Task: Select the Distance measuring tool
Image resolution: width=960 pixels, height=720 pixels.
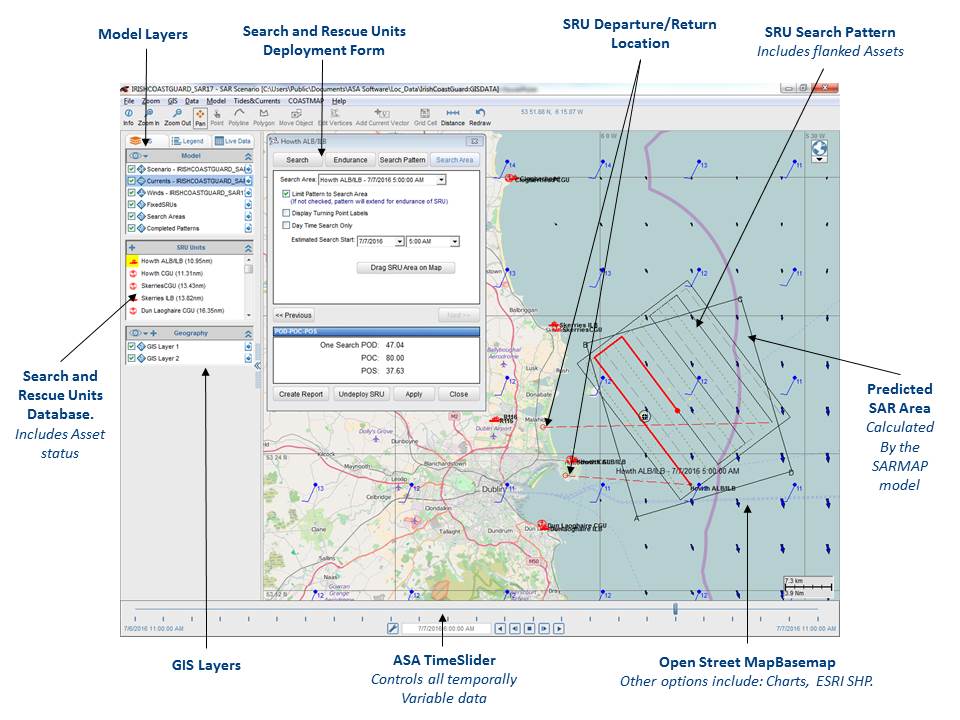Action: pos(452,118)
